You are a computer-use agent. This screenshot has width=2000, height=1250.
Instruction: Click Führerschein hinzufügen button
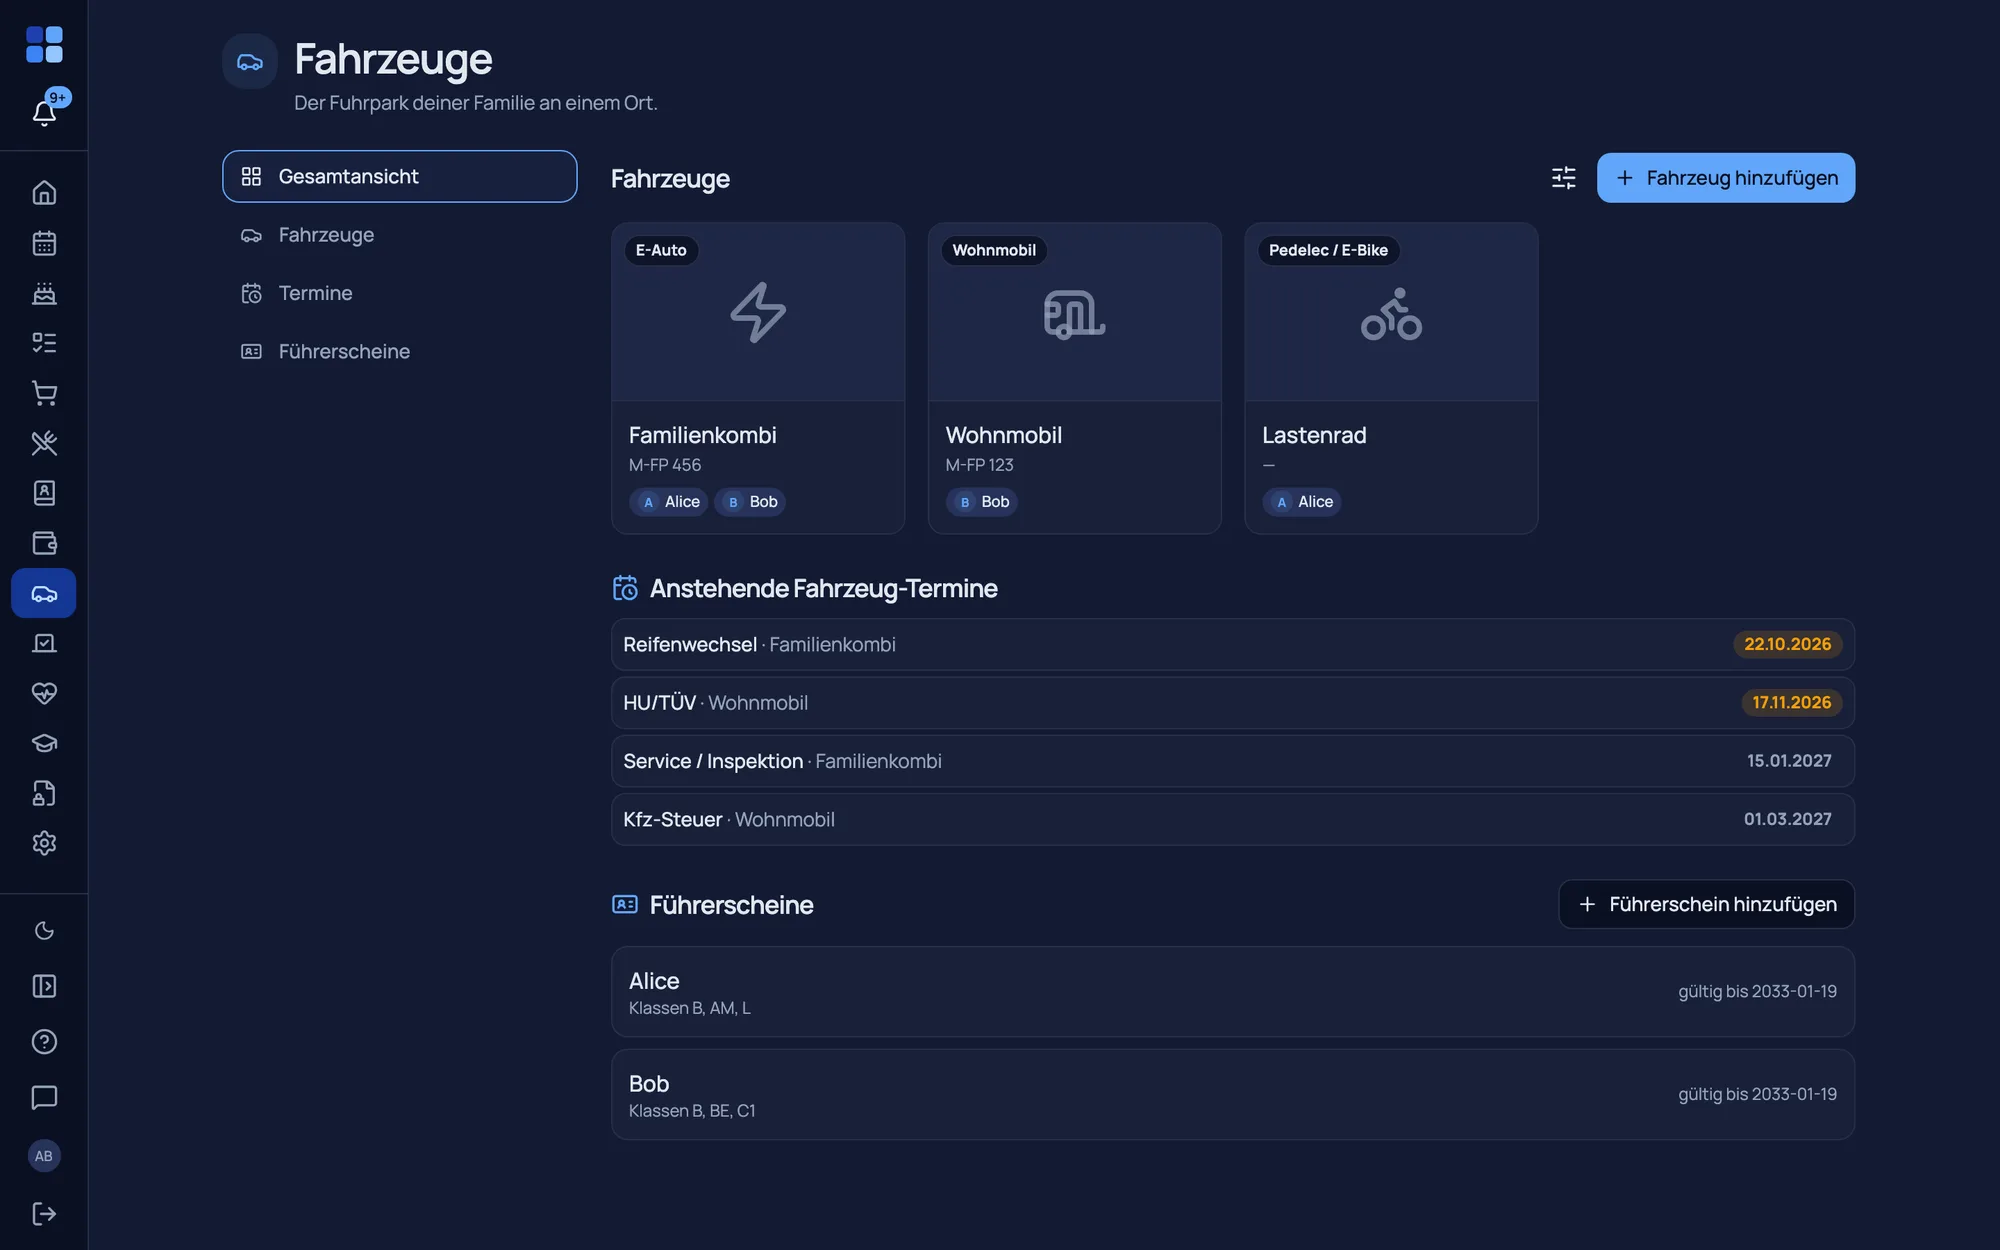point(1706,904)
